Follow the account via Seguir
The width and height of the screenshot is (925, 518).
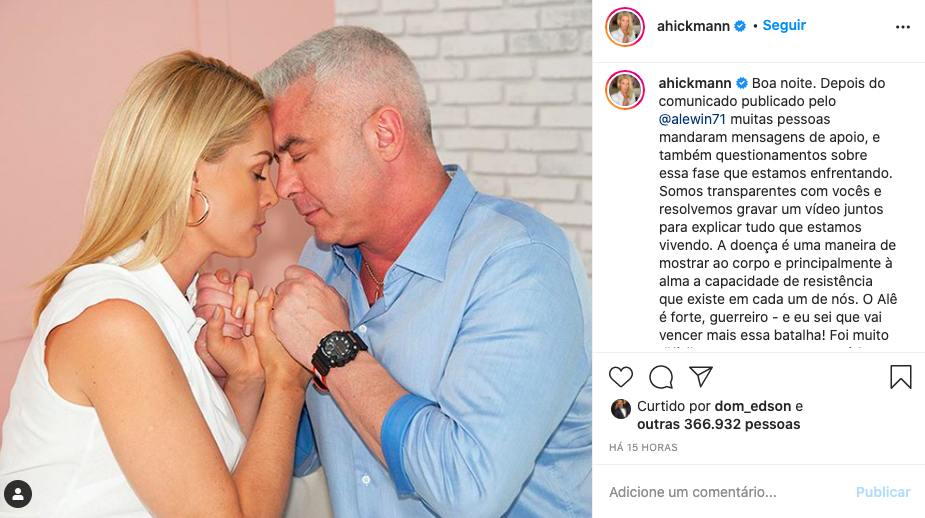[x=784, y=25]
